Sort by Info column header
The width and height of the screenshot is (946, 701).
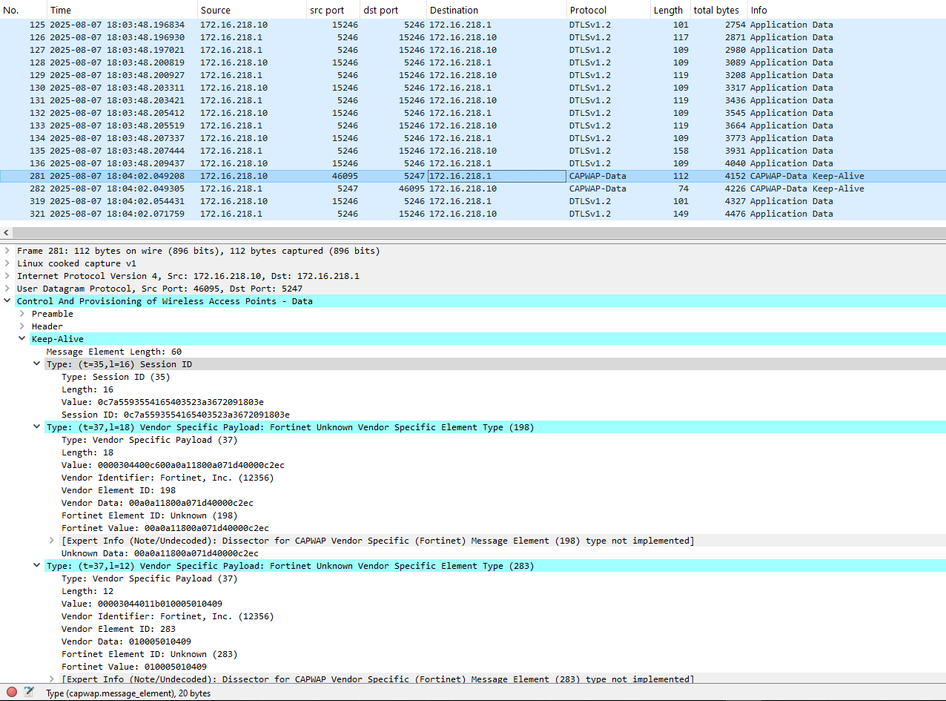[846, 10]
